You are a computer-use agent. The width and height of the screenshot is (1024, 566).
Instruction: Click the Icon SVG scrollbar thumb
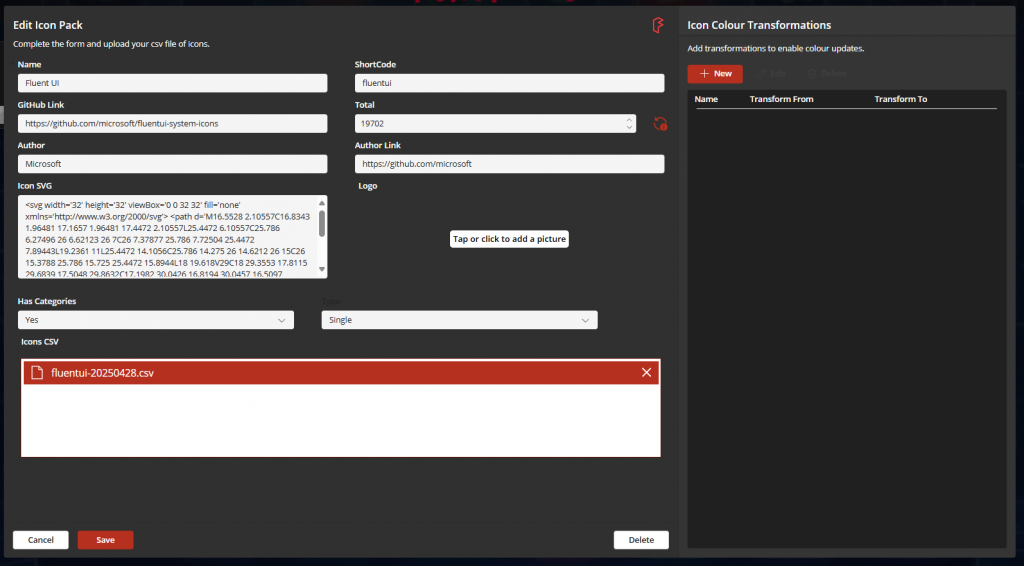(321, 223)
